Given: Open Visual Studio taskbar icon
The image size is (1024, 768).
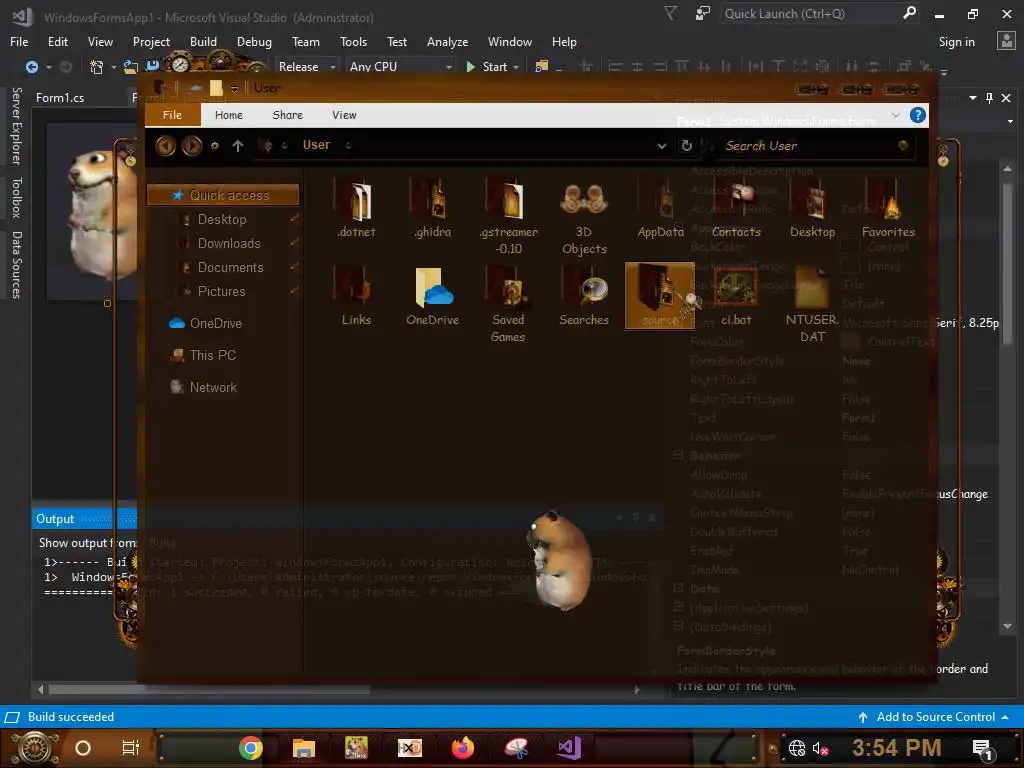Looking at the screenshot, I should (x=569, y=748).
